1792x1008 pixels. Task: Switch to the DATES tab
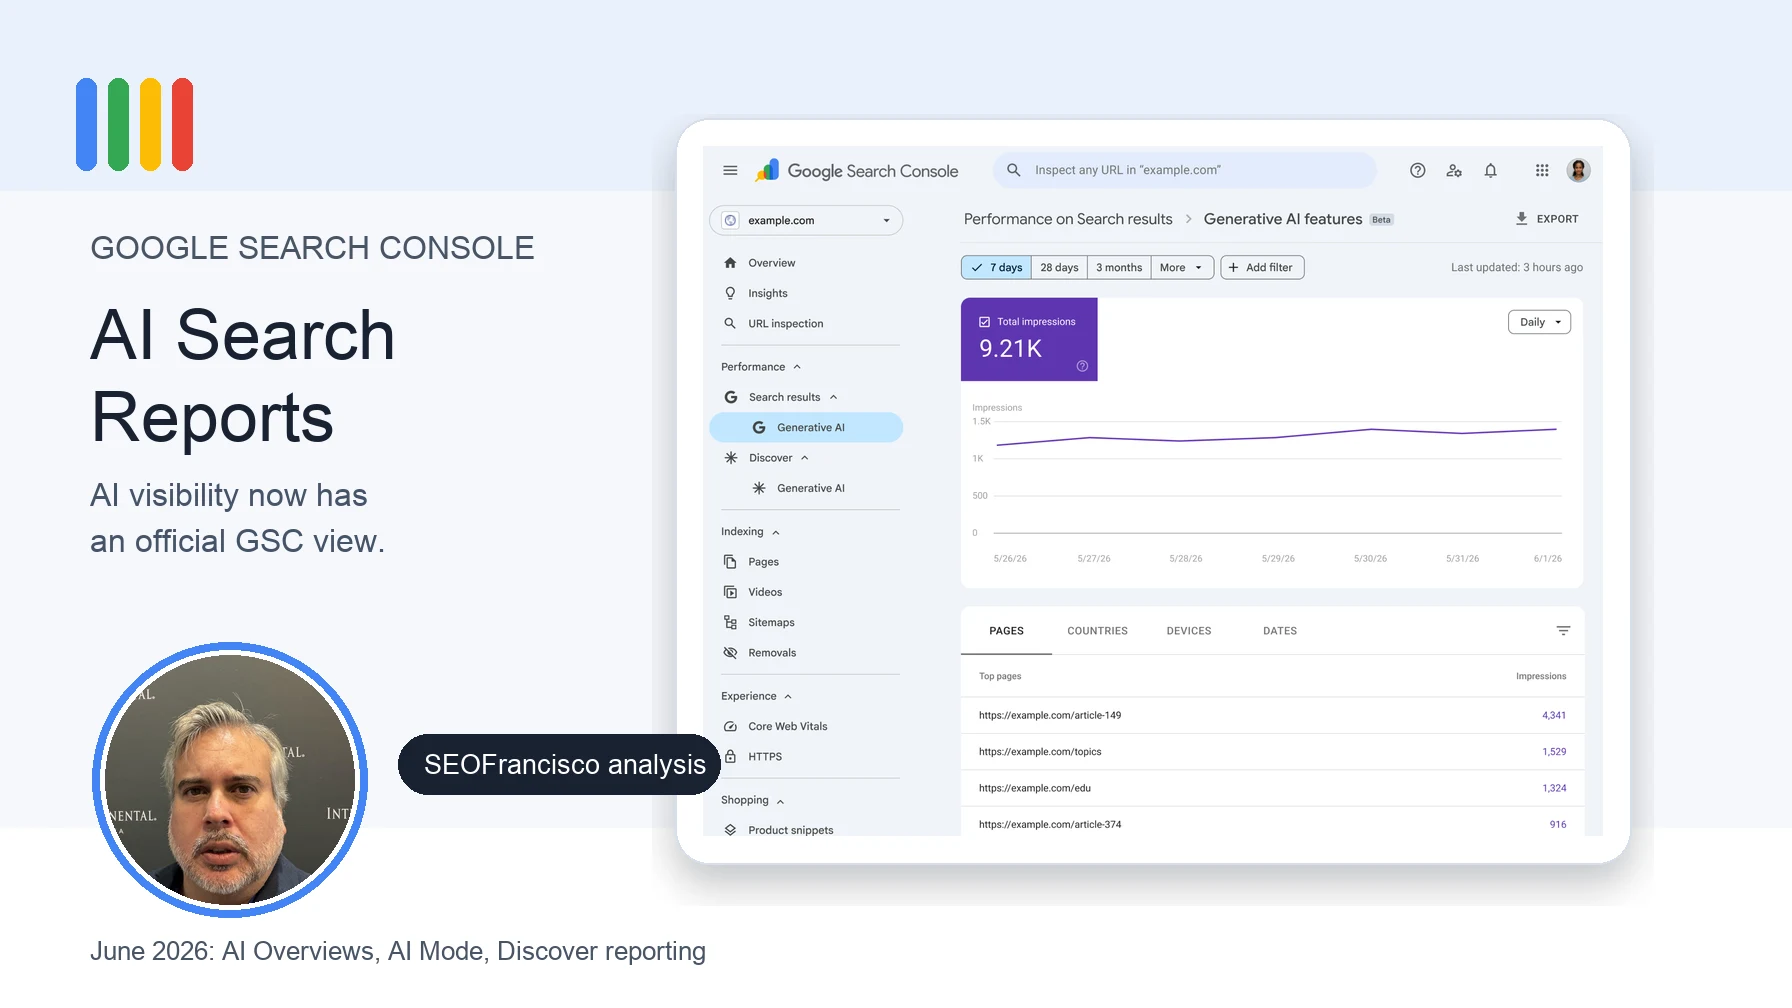(x=1280, y=631)
